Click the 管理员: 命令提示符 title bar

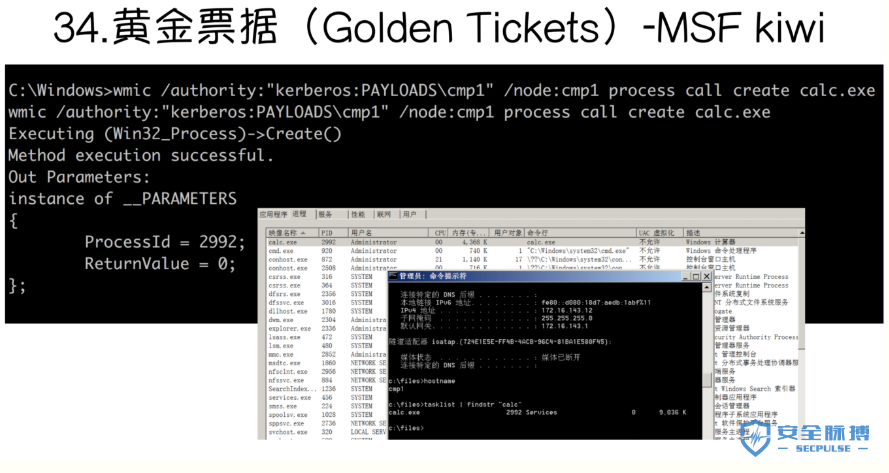(550, 276)
